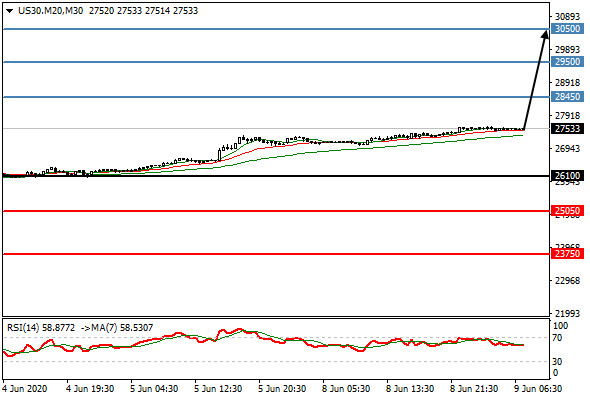Image resolution: width=590 pixels, height=400 pixels.
Task: Select the red horizontal line at 25050
Action: click(276, 211)
